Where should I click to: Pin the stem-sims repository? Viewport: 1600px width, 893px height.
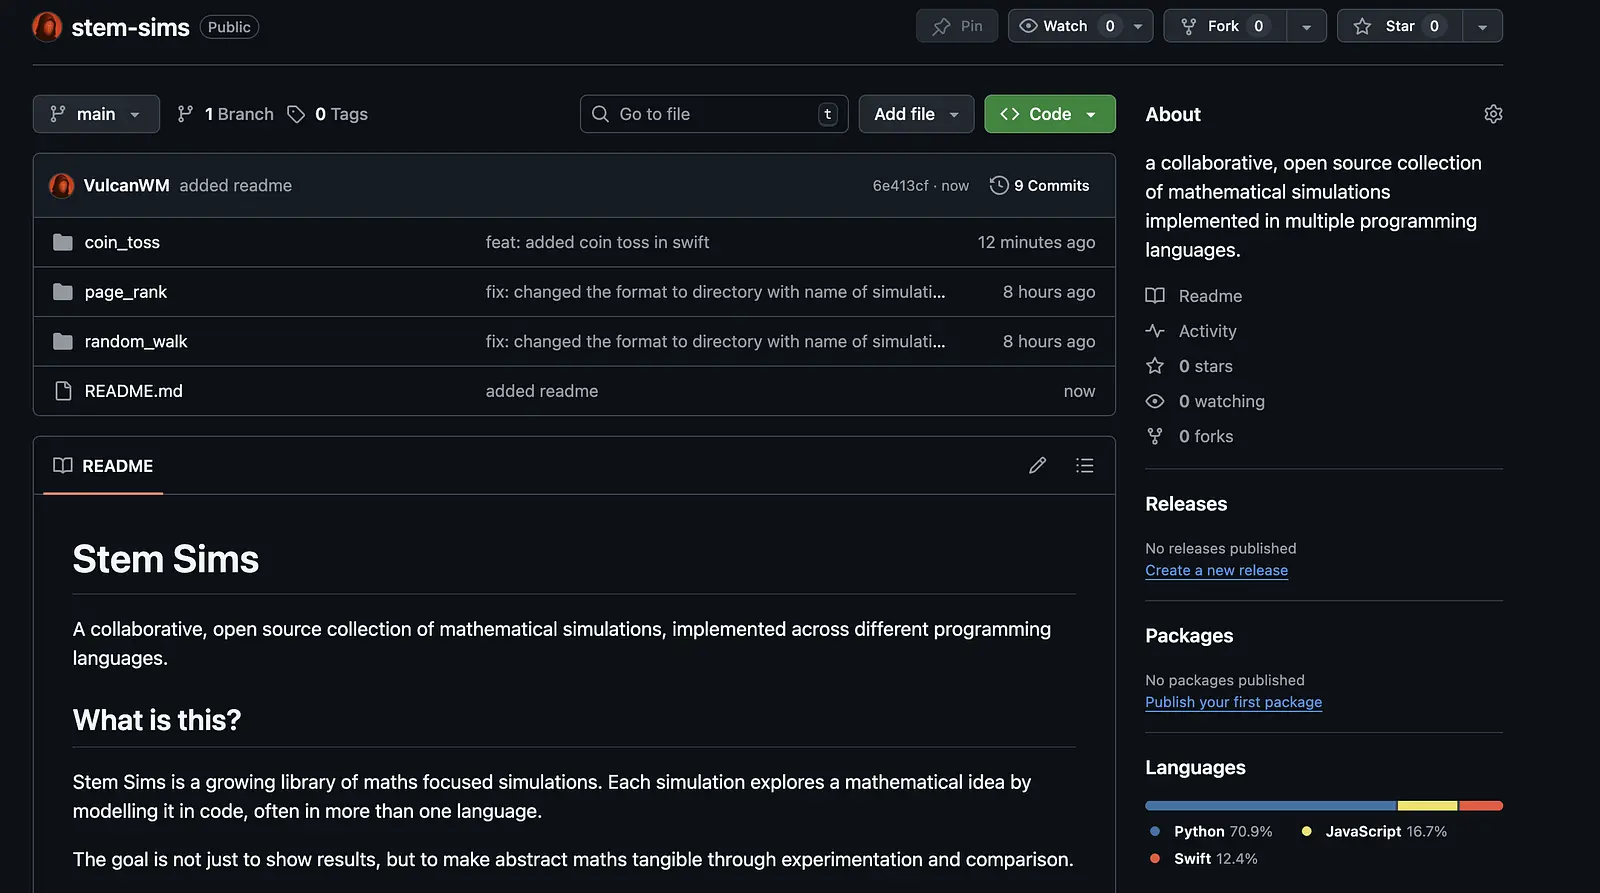coord(957,26)
